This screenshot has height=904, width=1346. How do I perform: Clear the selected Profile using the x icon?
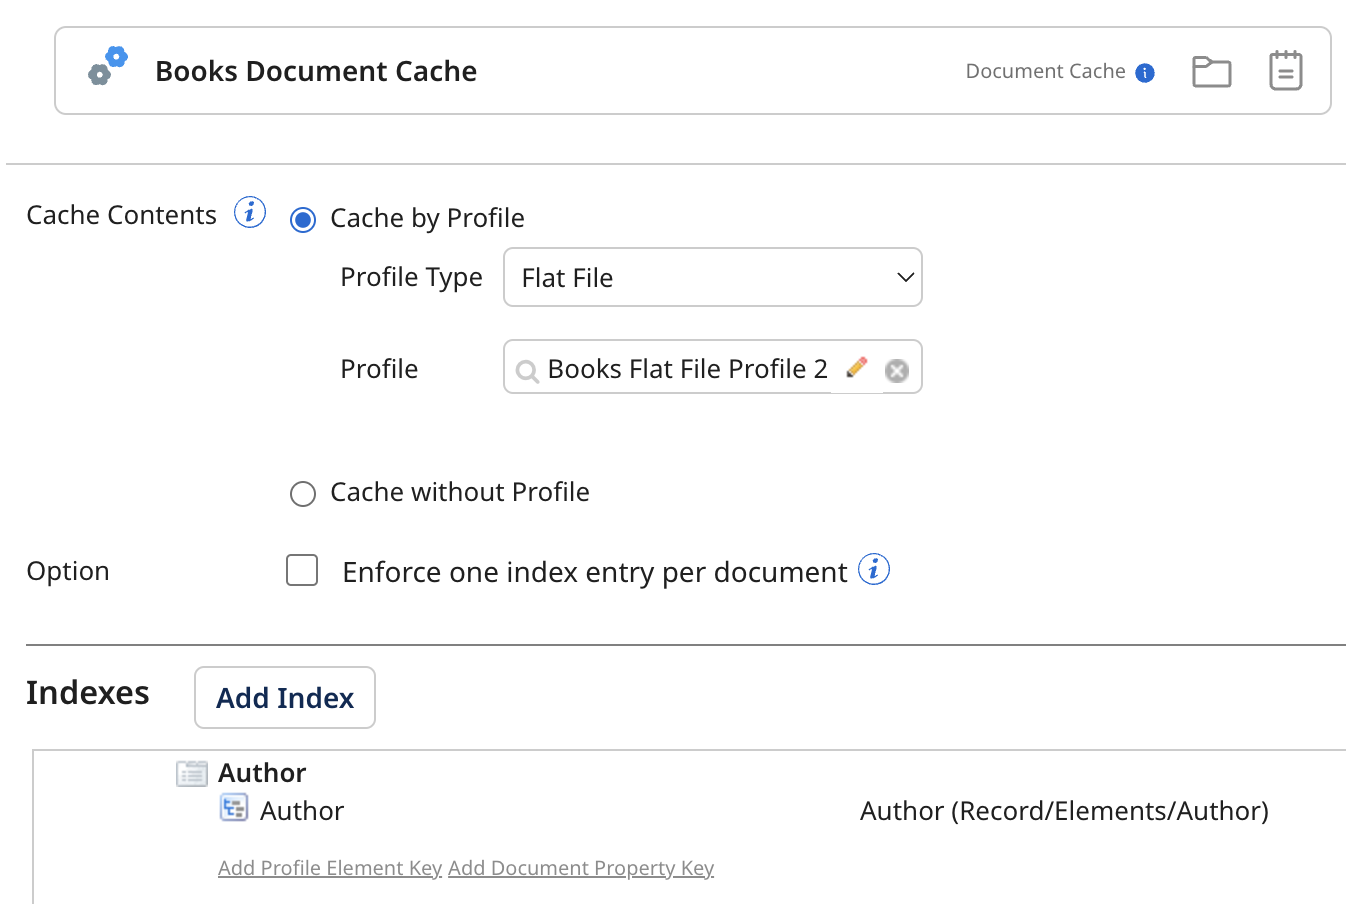[x=896, y=369]
